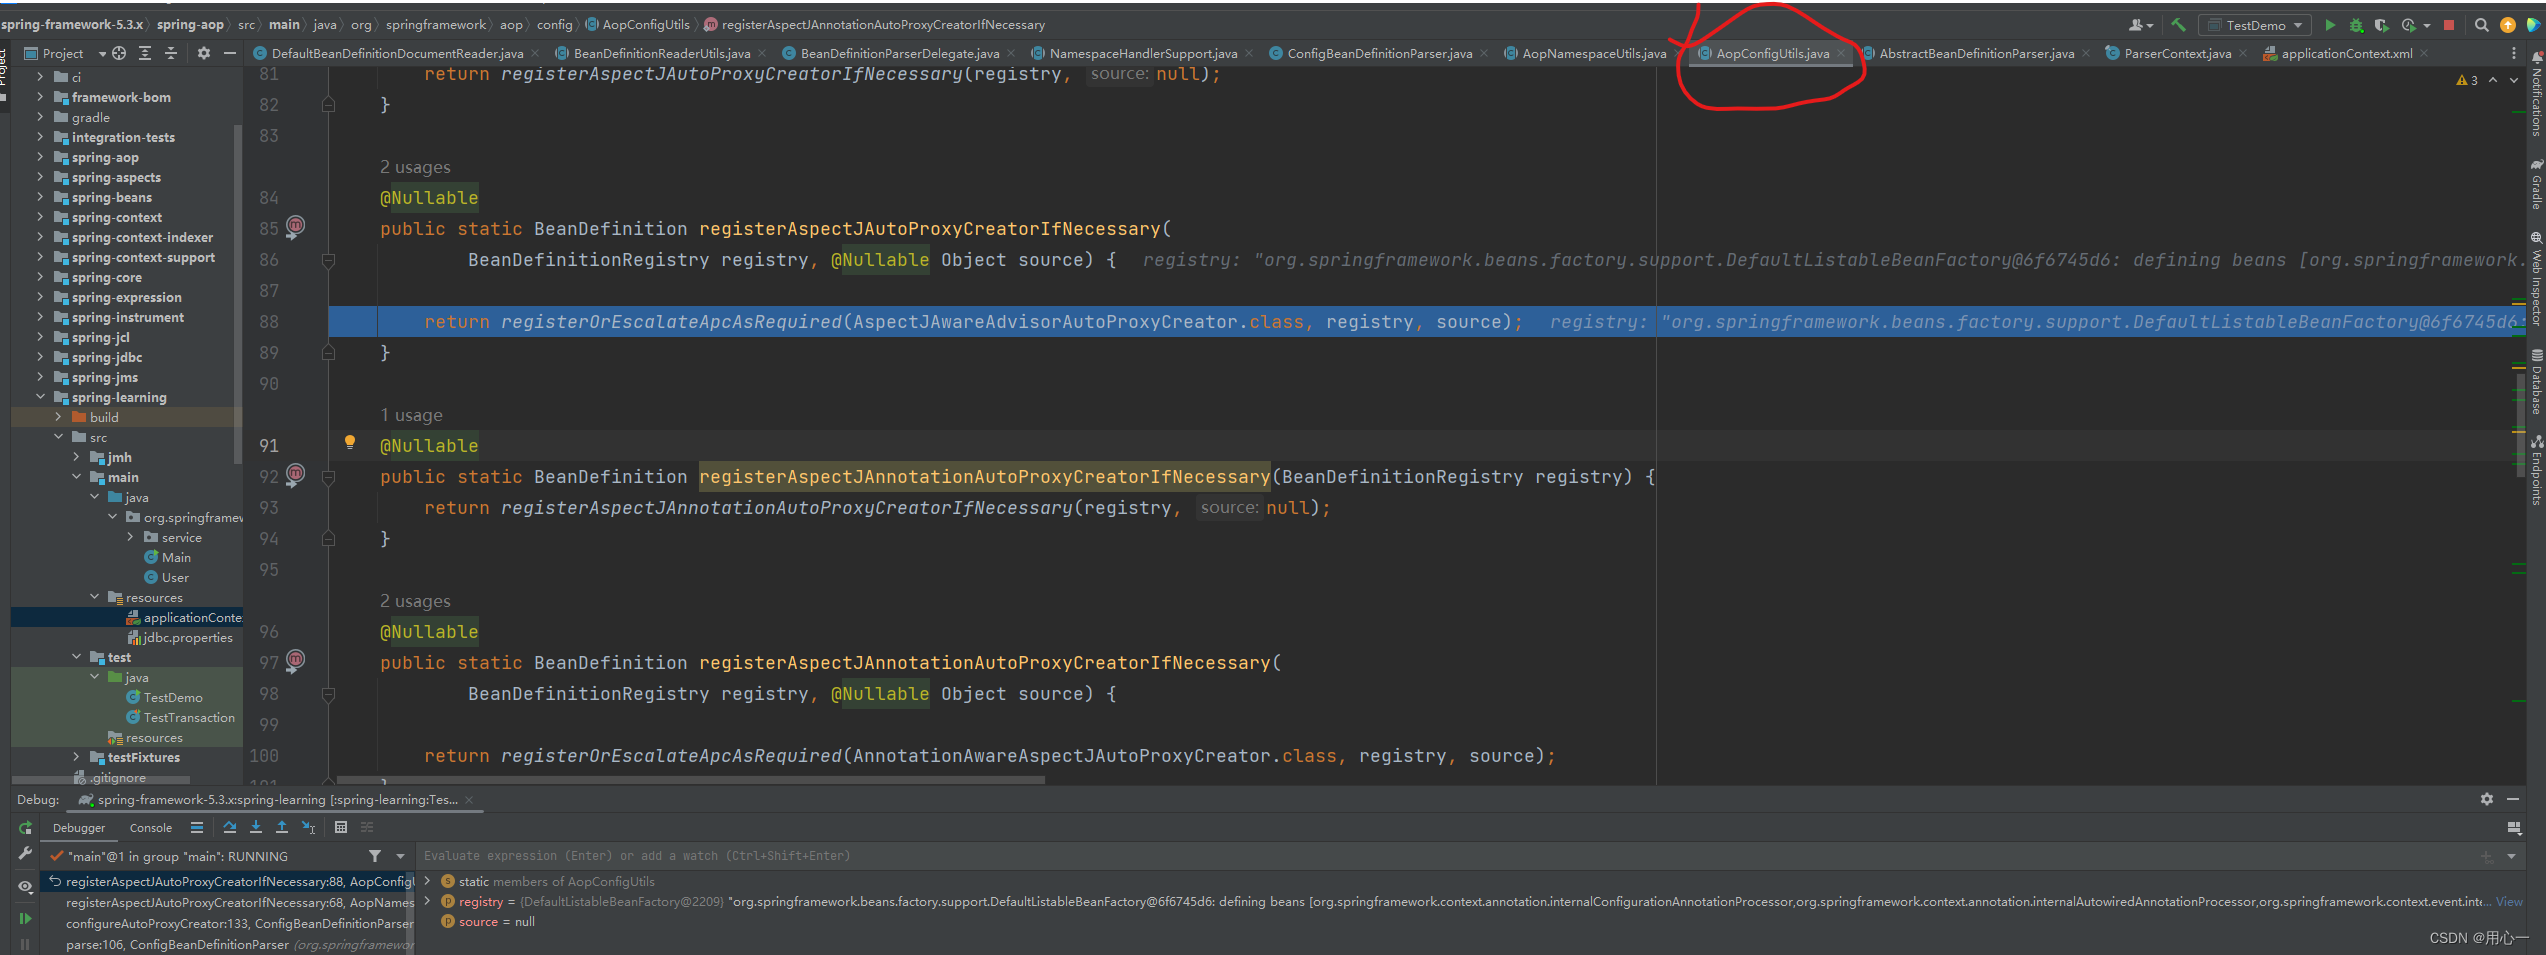Rerun the spring-learning debug session
The width and height of the screenshot is (2546, 955).
point(25,828)
